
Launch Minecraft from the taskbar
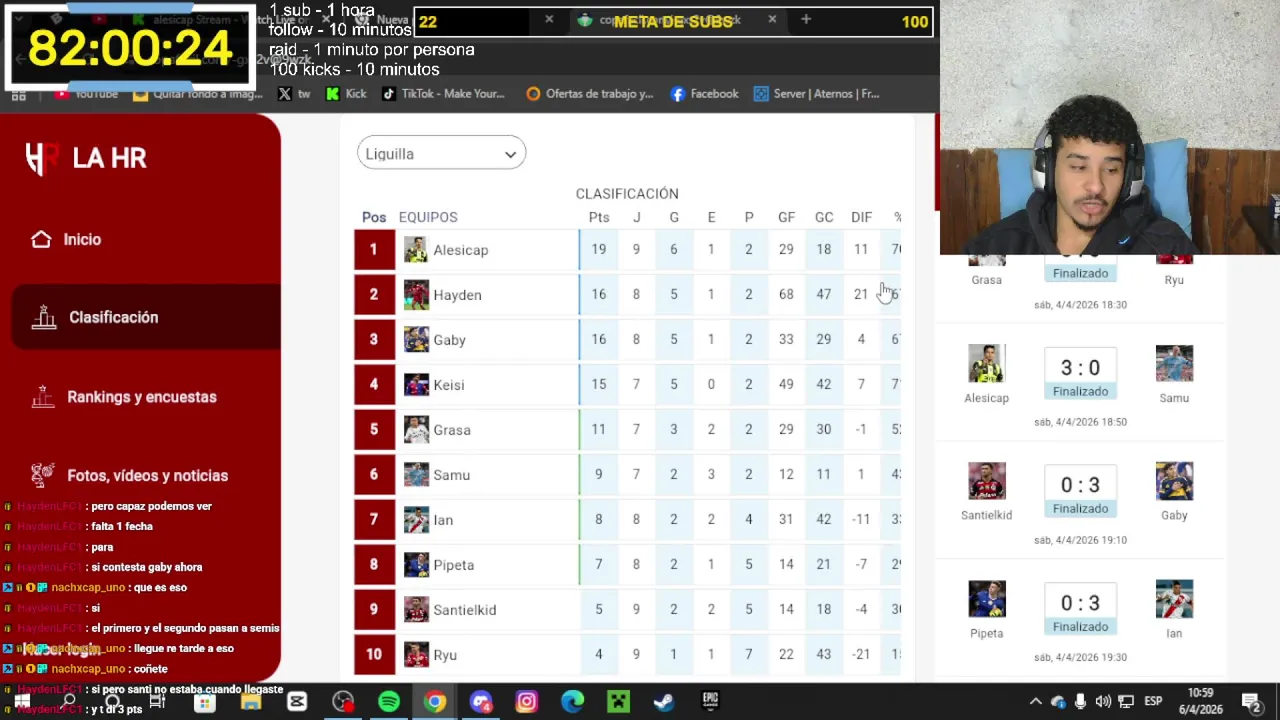pyautogui.click(x=618, y=702)
